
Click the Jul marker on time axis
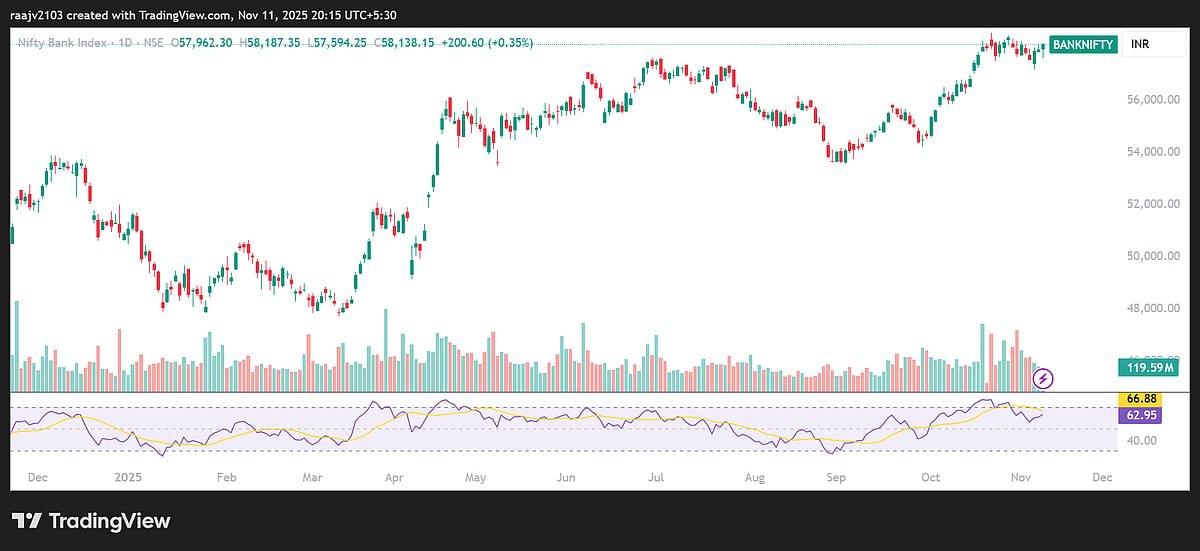point(655,478)
